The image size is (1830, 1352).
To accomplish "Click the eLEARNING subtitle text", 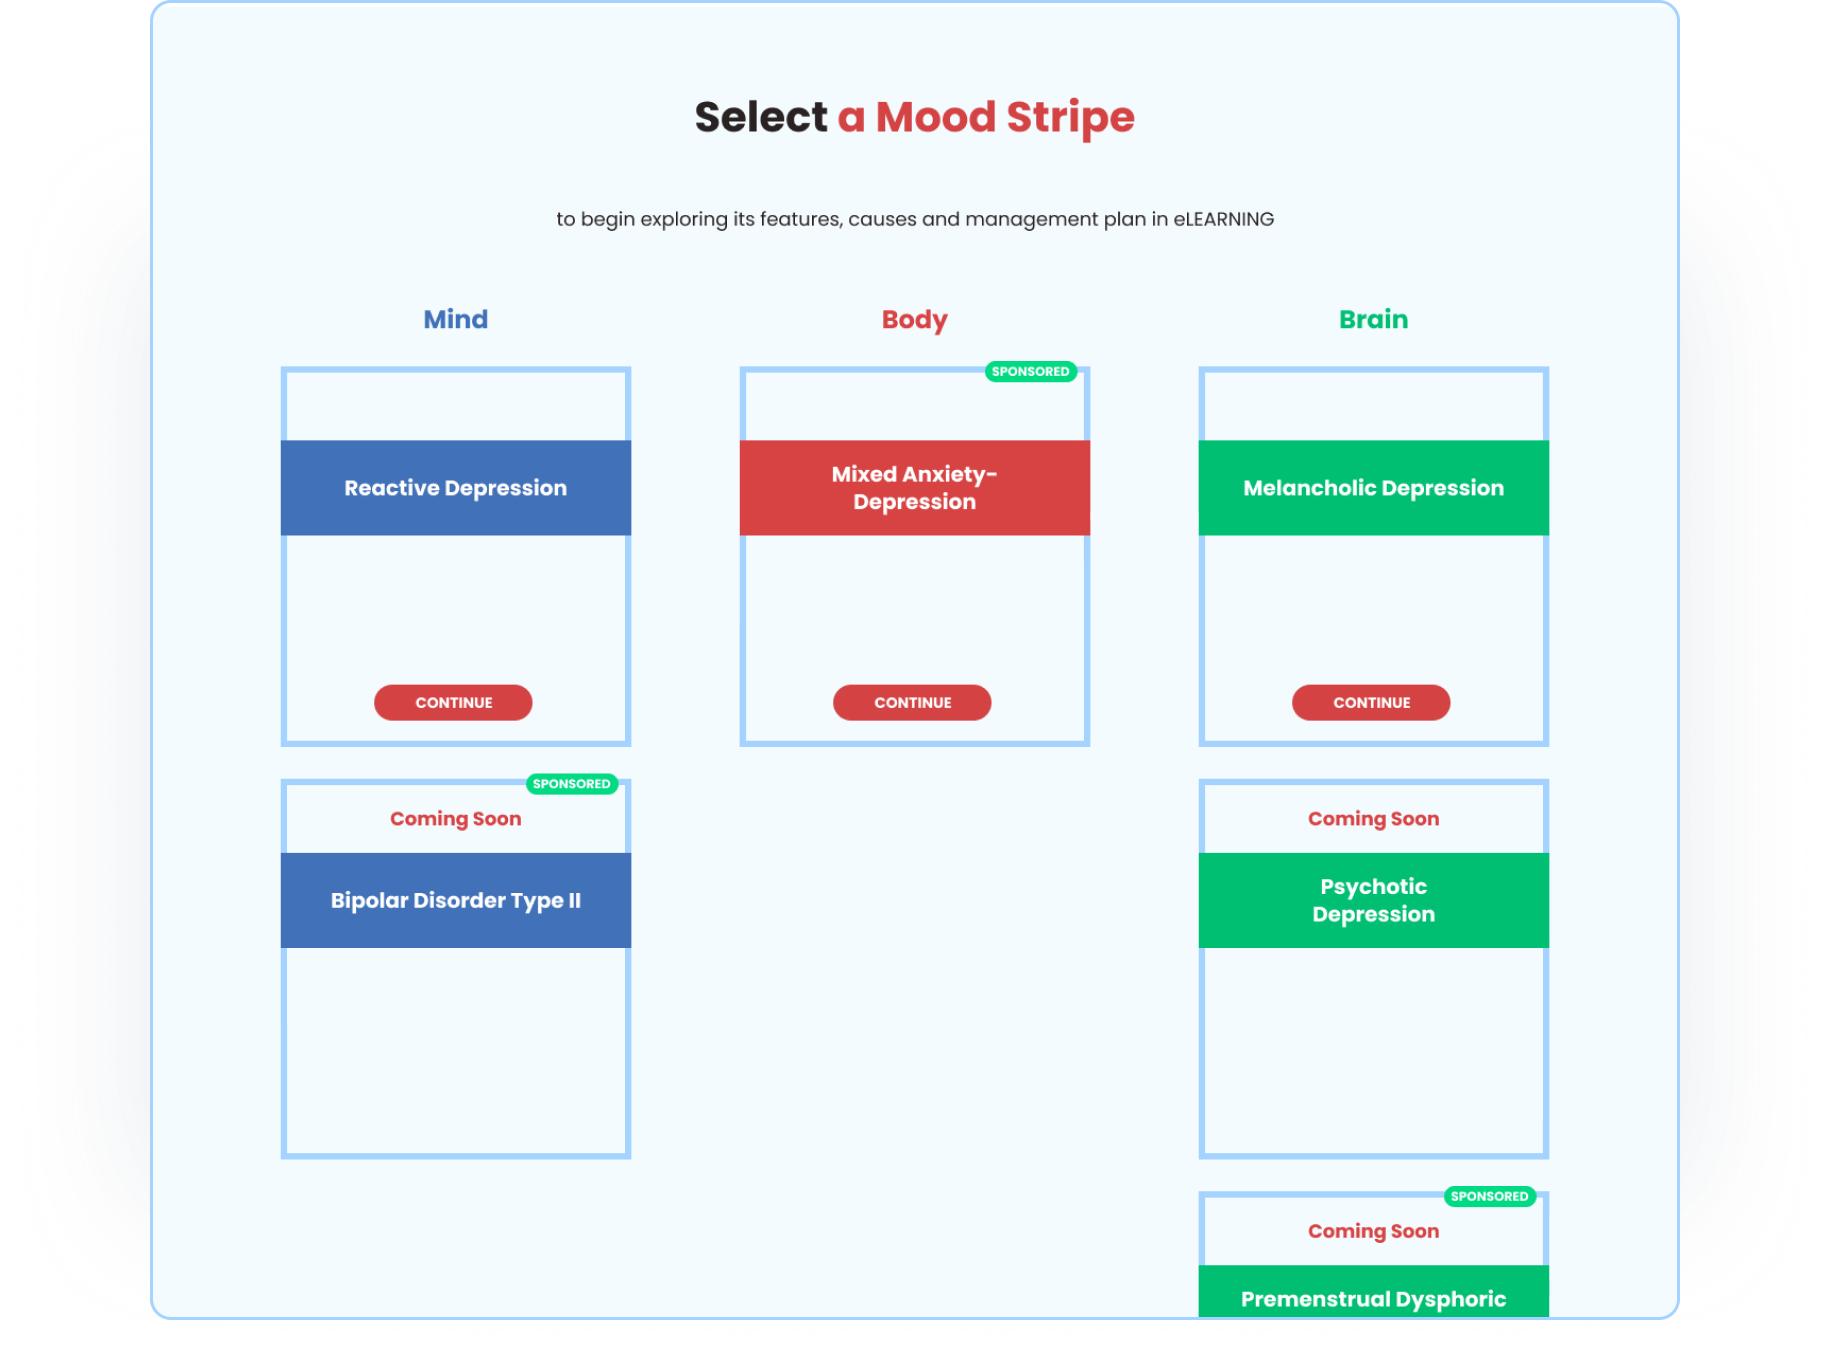I will (x=914, y=219).
